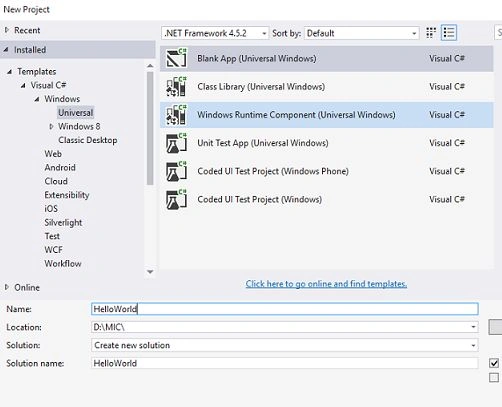The image size is (502, 407).
Task: Click Visual C# label on Class Library row
Action: click(x=447, y=87)
